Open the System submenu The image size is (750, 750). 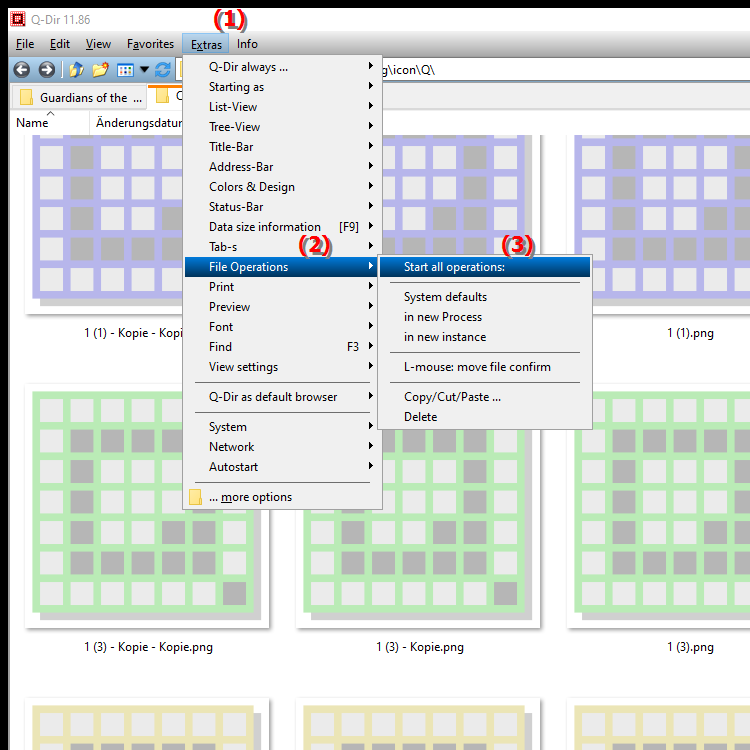click(x=283, y=427)
